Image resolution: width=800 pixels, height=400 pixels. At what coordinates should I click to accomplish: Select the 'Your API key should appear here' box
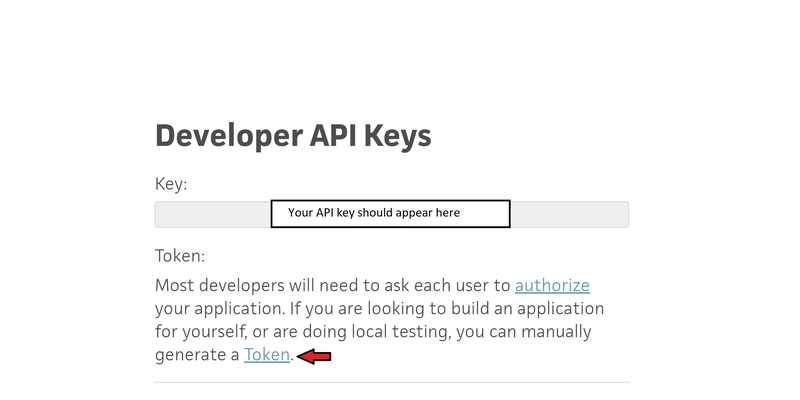click(x=391, y=213)
